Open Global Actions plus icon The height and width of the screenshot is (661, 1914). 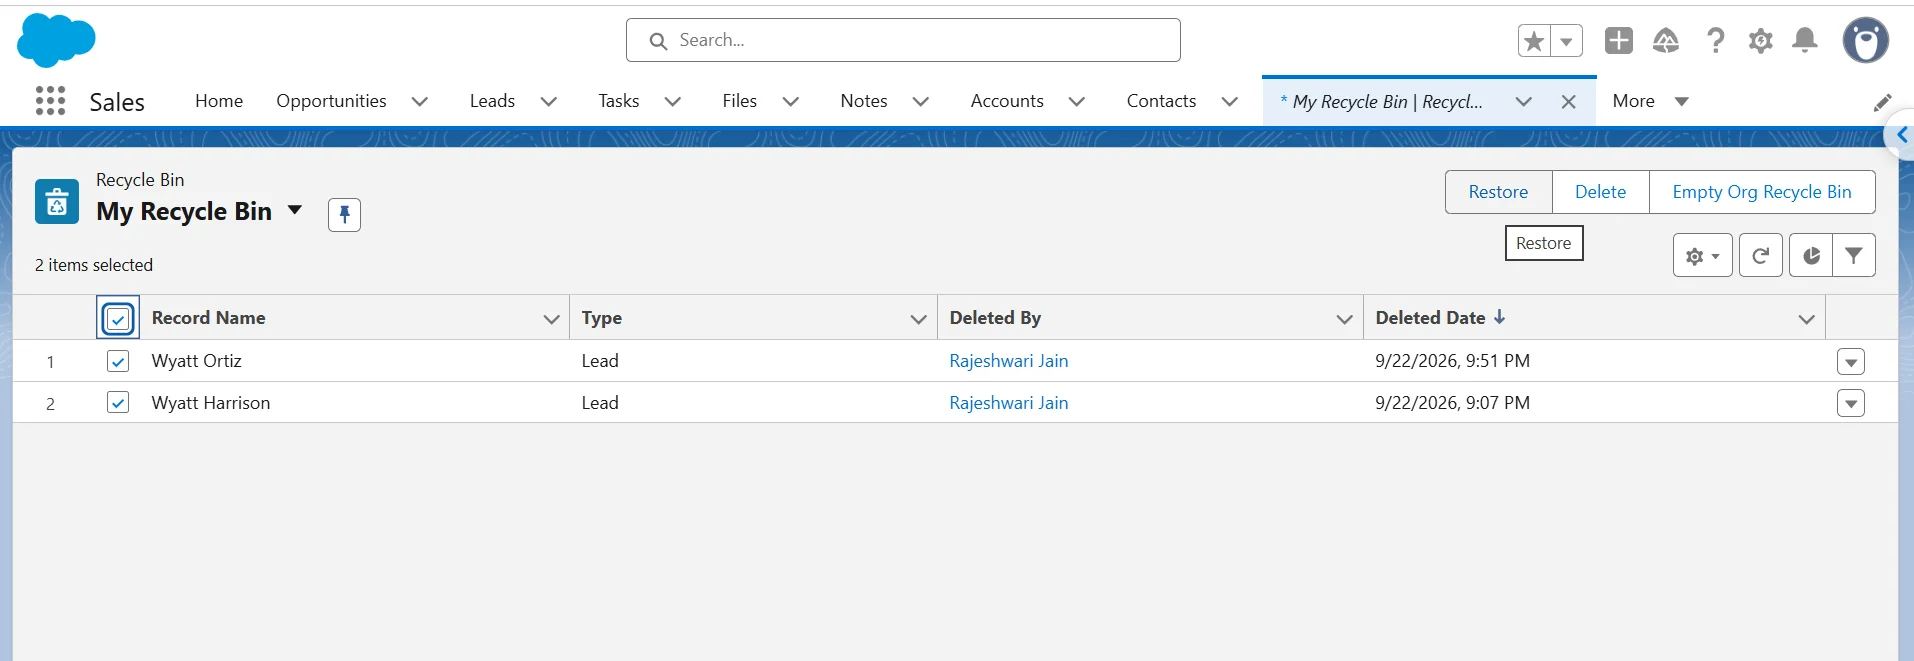pyautogui.click(x=1619, y=40)
